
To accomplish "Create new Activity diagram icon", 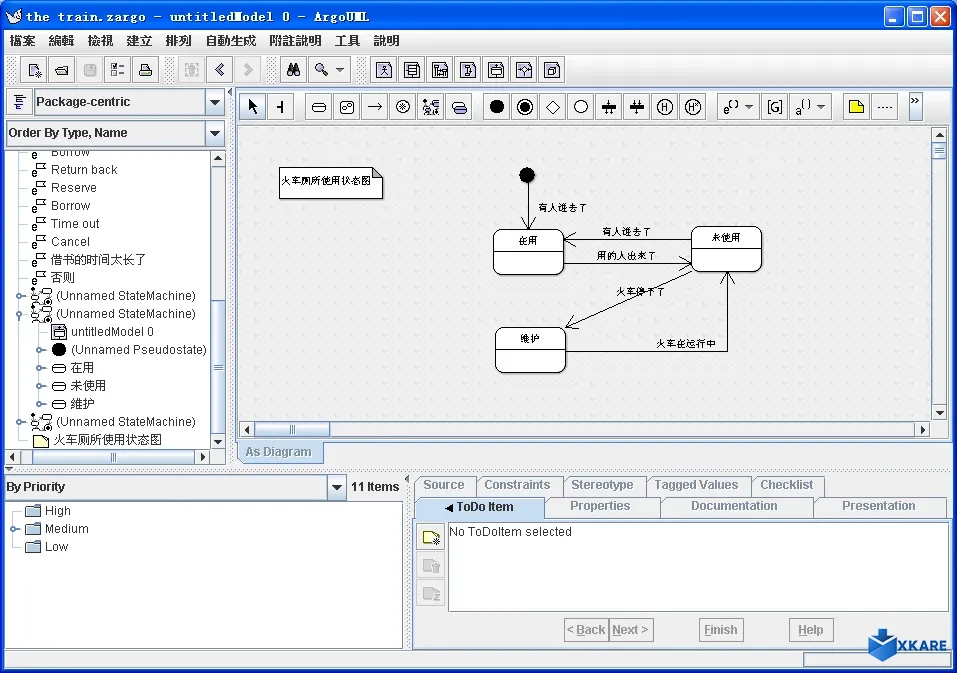I will (524, 70).
